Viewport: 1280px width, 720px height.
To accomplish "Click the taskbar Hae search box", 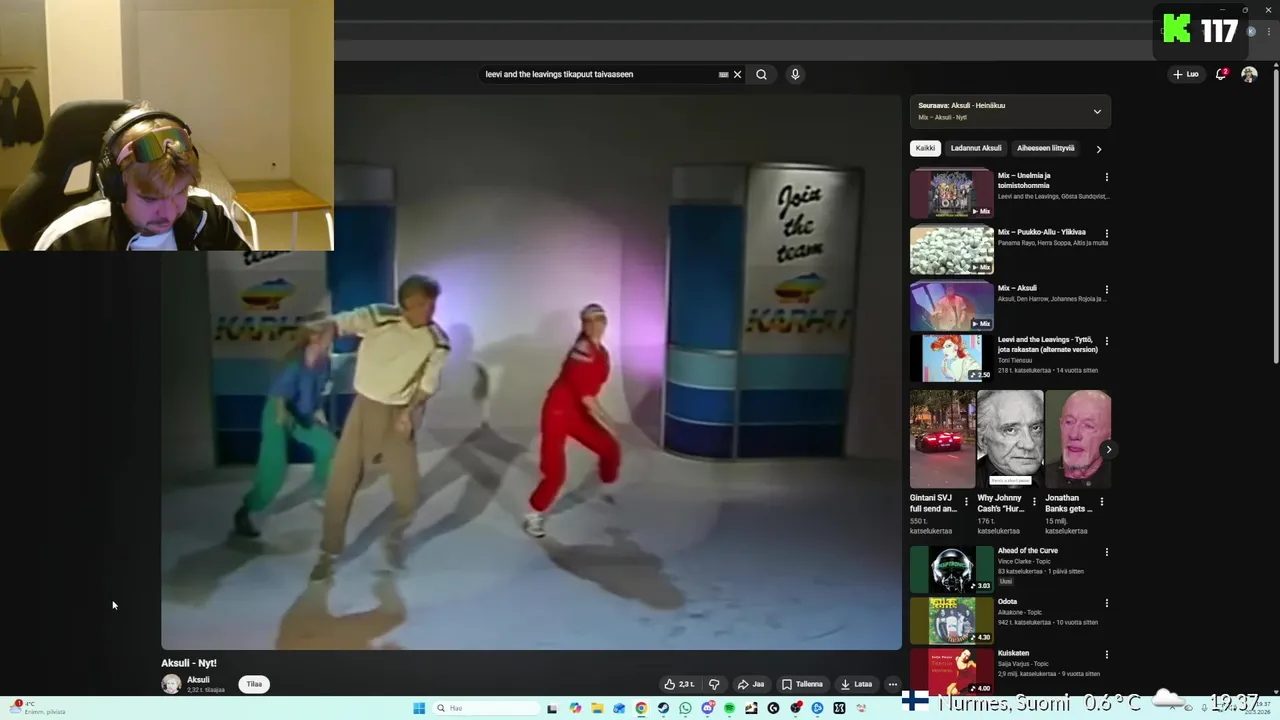I will coord(486,708).
